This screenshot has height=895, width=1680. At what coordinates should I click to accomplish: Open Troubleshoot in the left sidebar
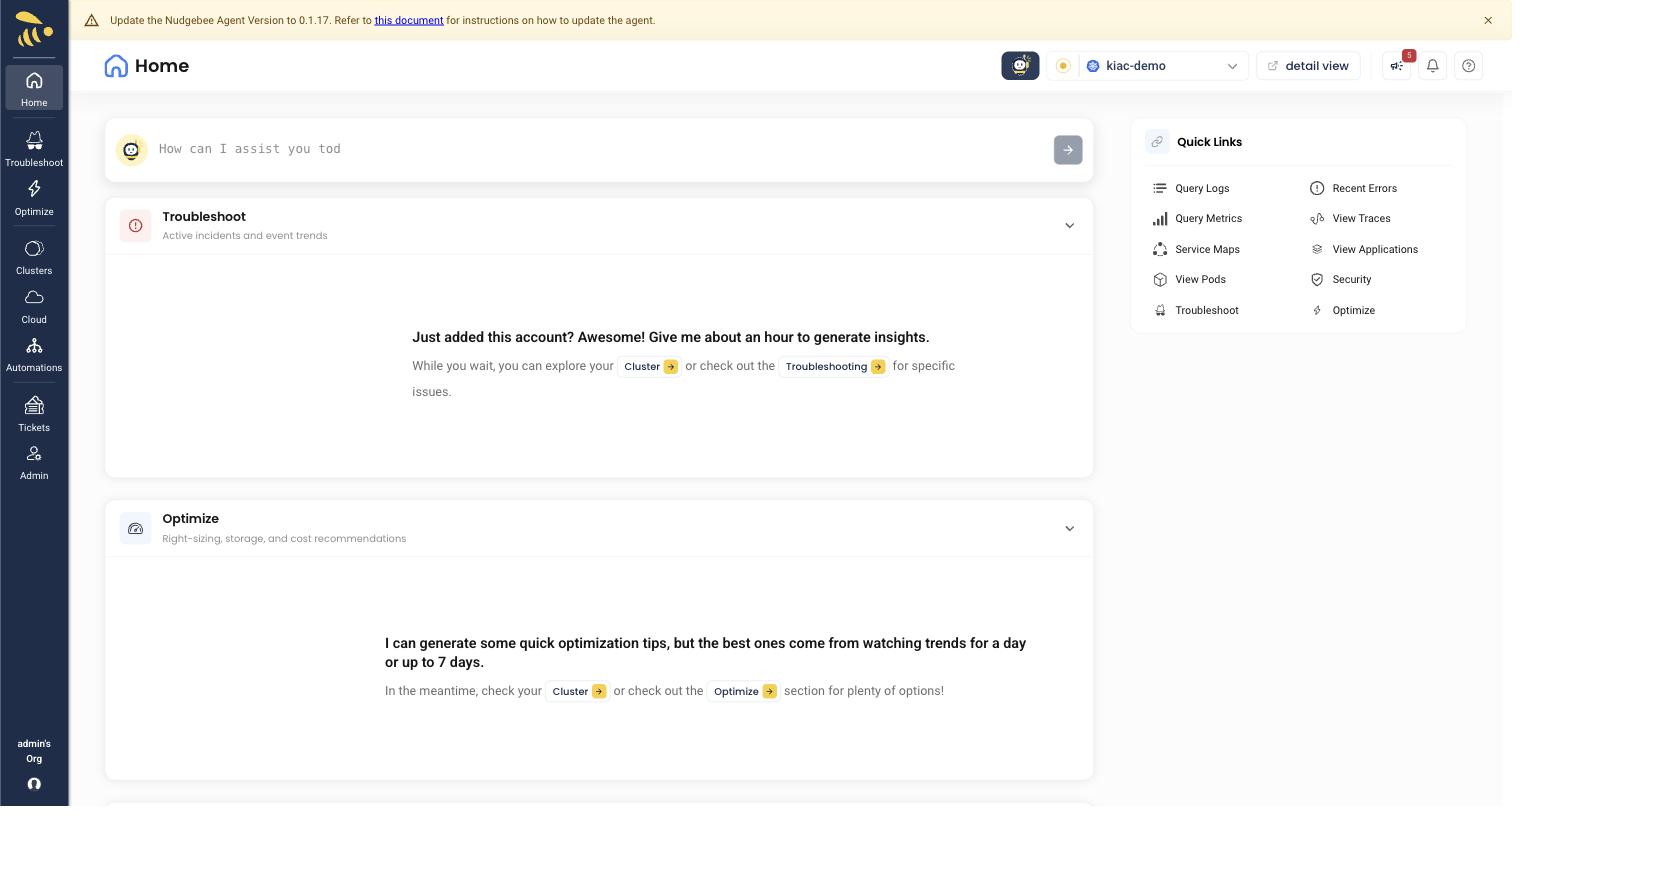click(x=34, y=148)
